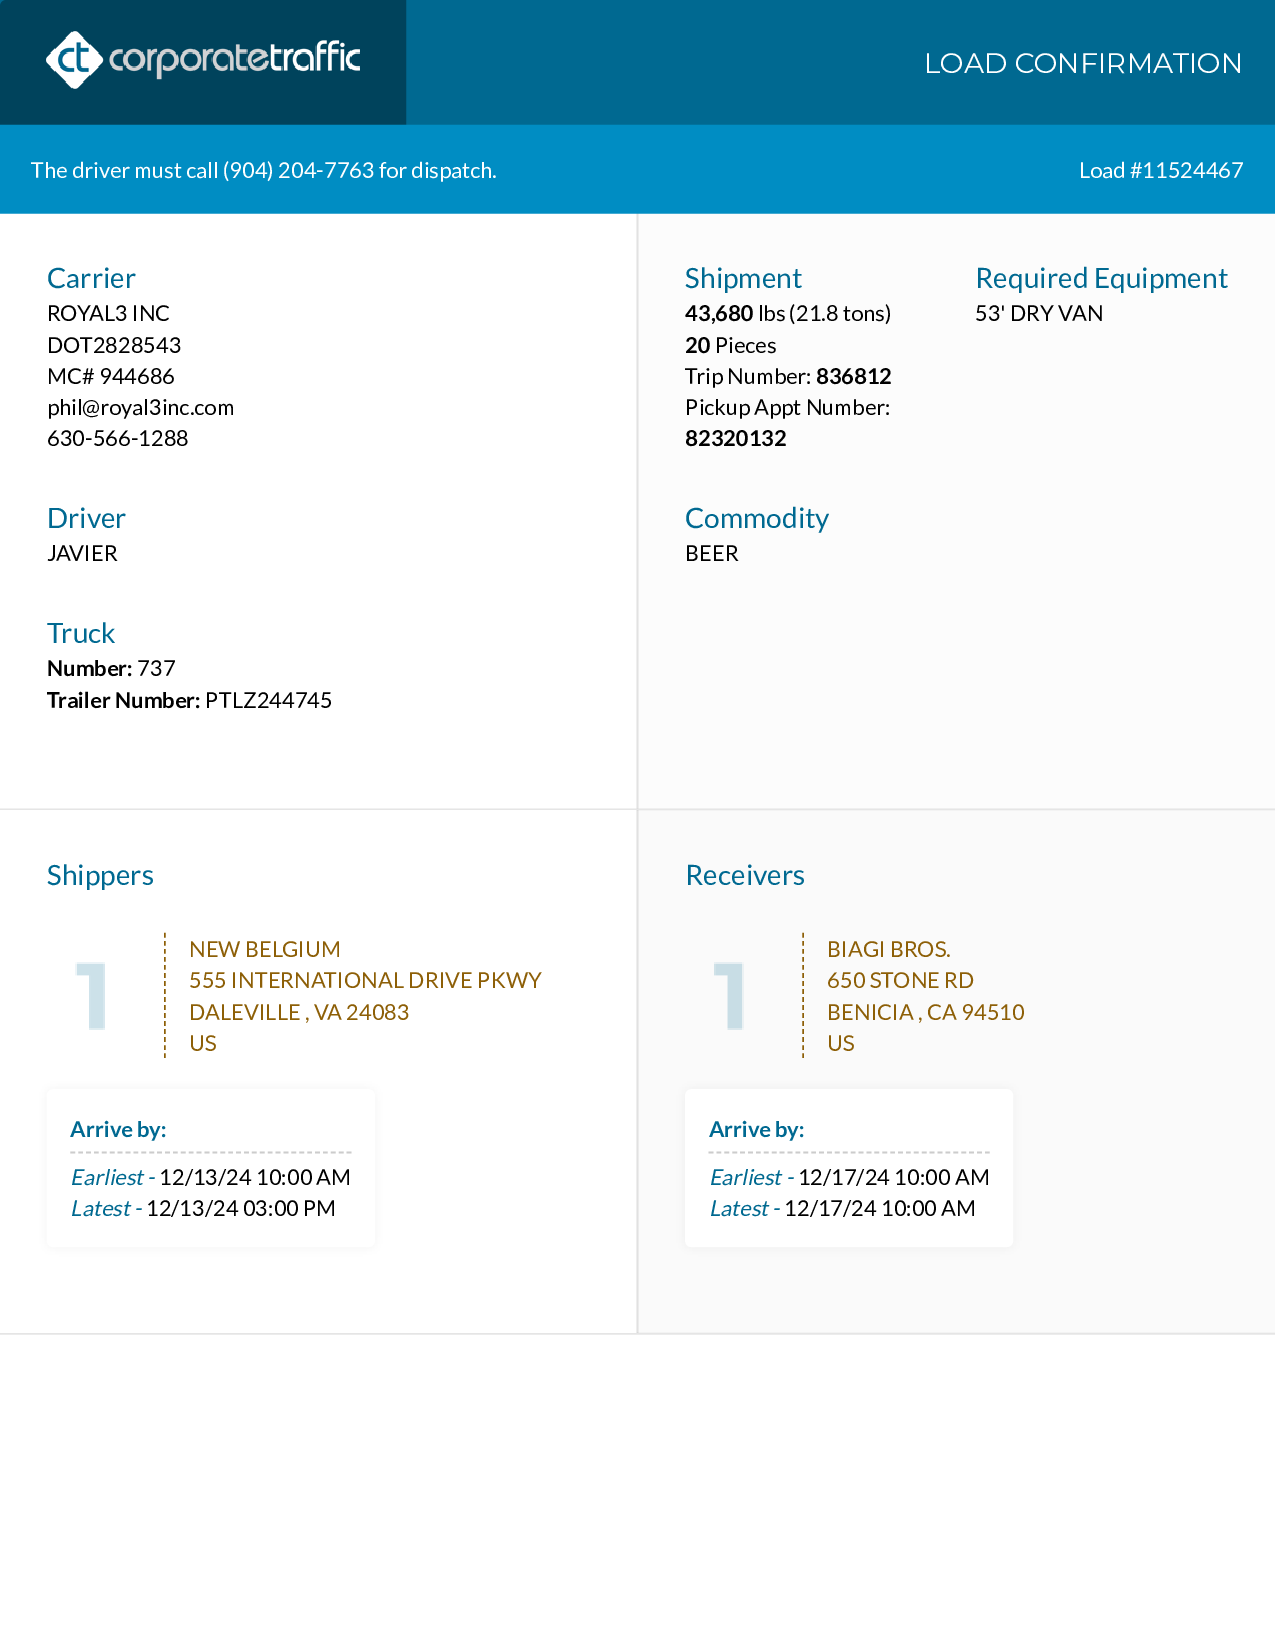Select commodity BEER
The image size is (1275, 1650).
pos(712,553)
